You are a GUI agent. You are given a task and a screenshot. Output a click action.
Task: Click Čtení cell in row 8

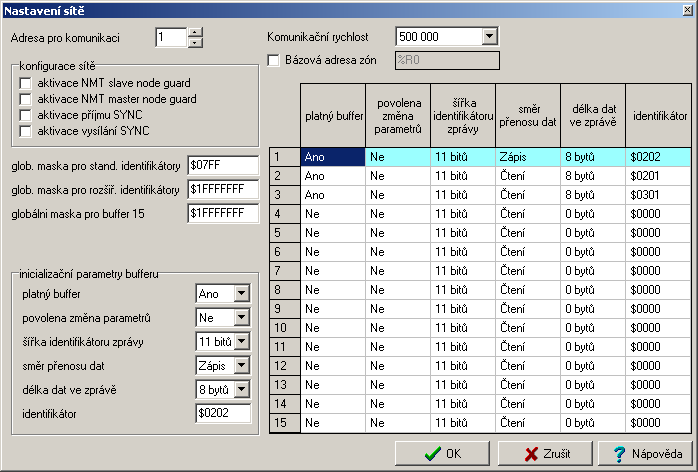[528, 290]
